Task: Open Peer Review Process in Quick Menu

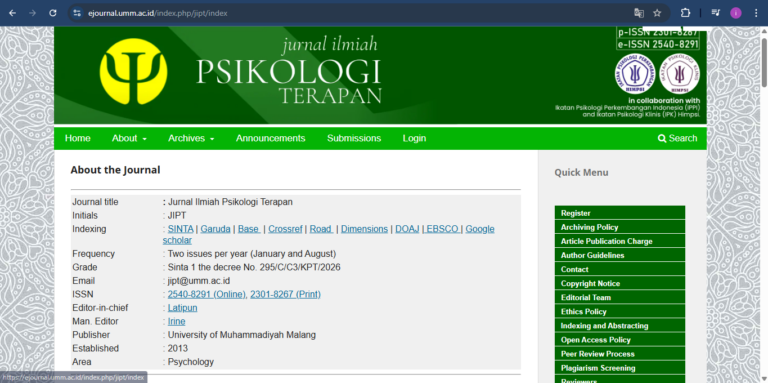Action: click(x=620, y=354)
